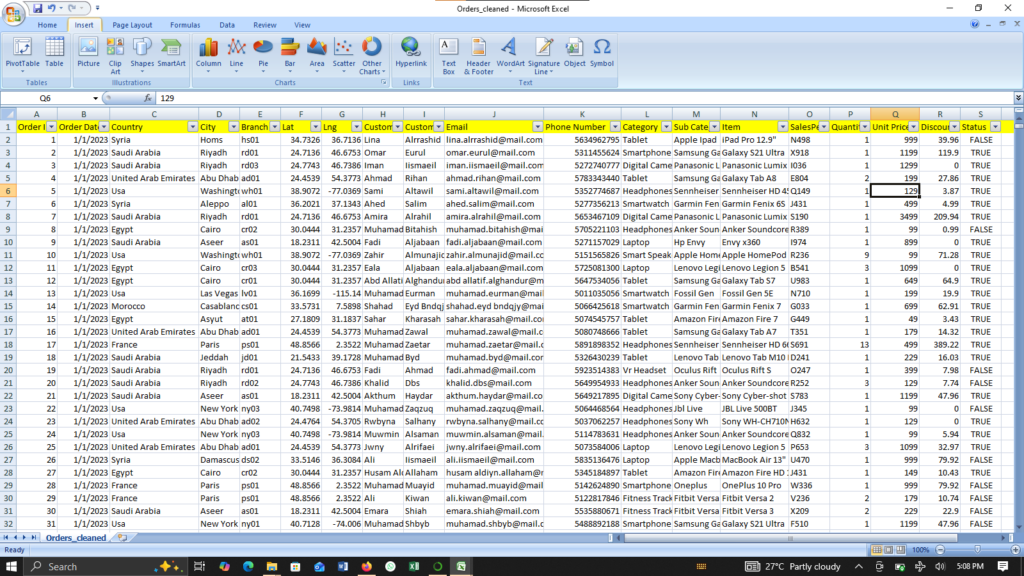Screen dimensions: 1024x576
Task: Open Windows Start menu
Action: pyautogui.click(x=11, y=566)
